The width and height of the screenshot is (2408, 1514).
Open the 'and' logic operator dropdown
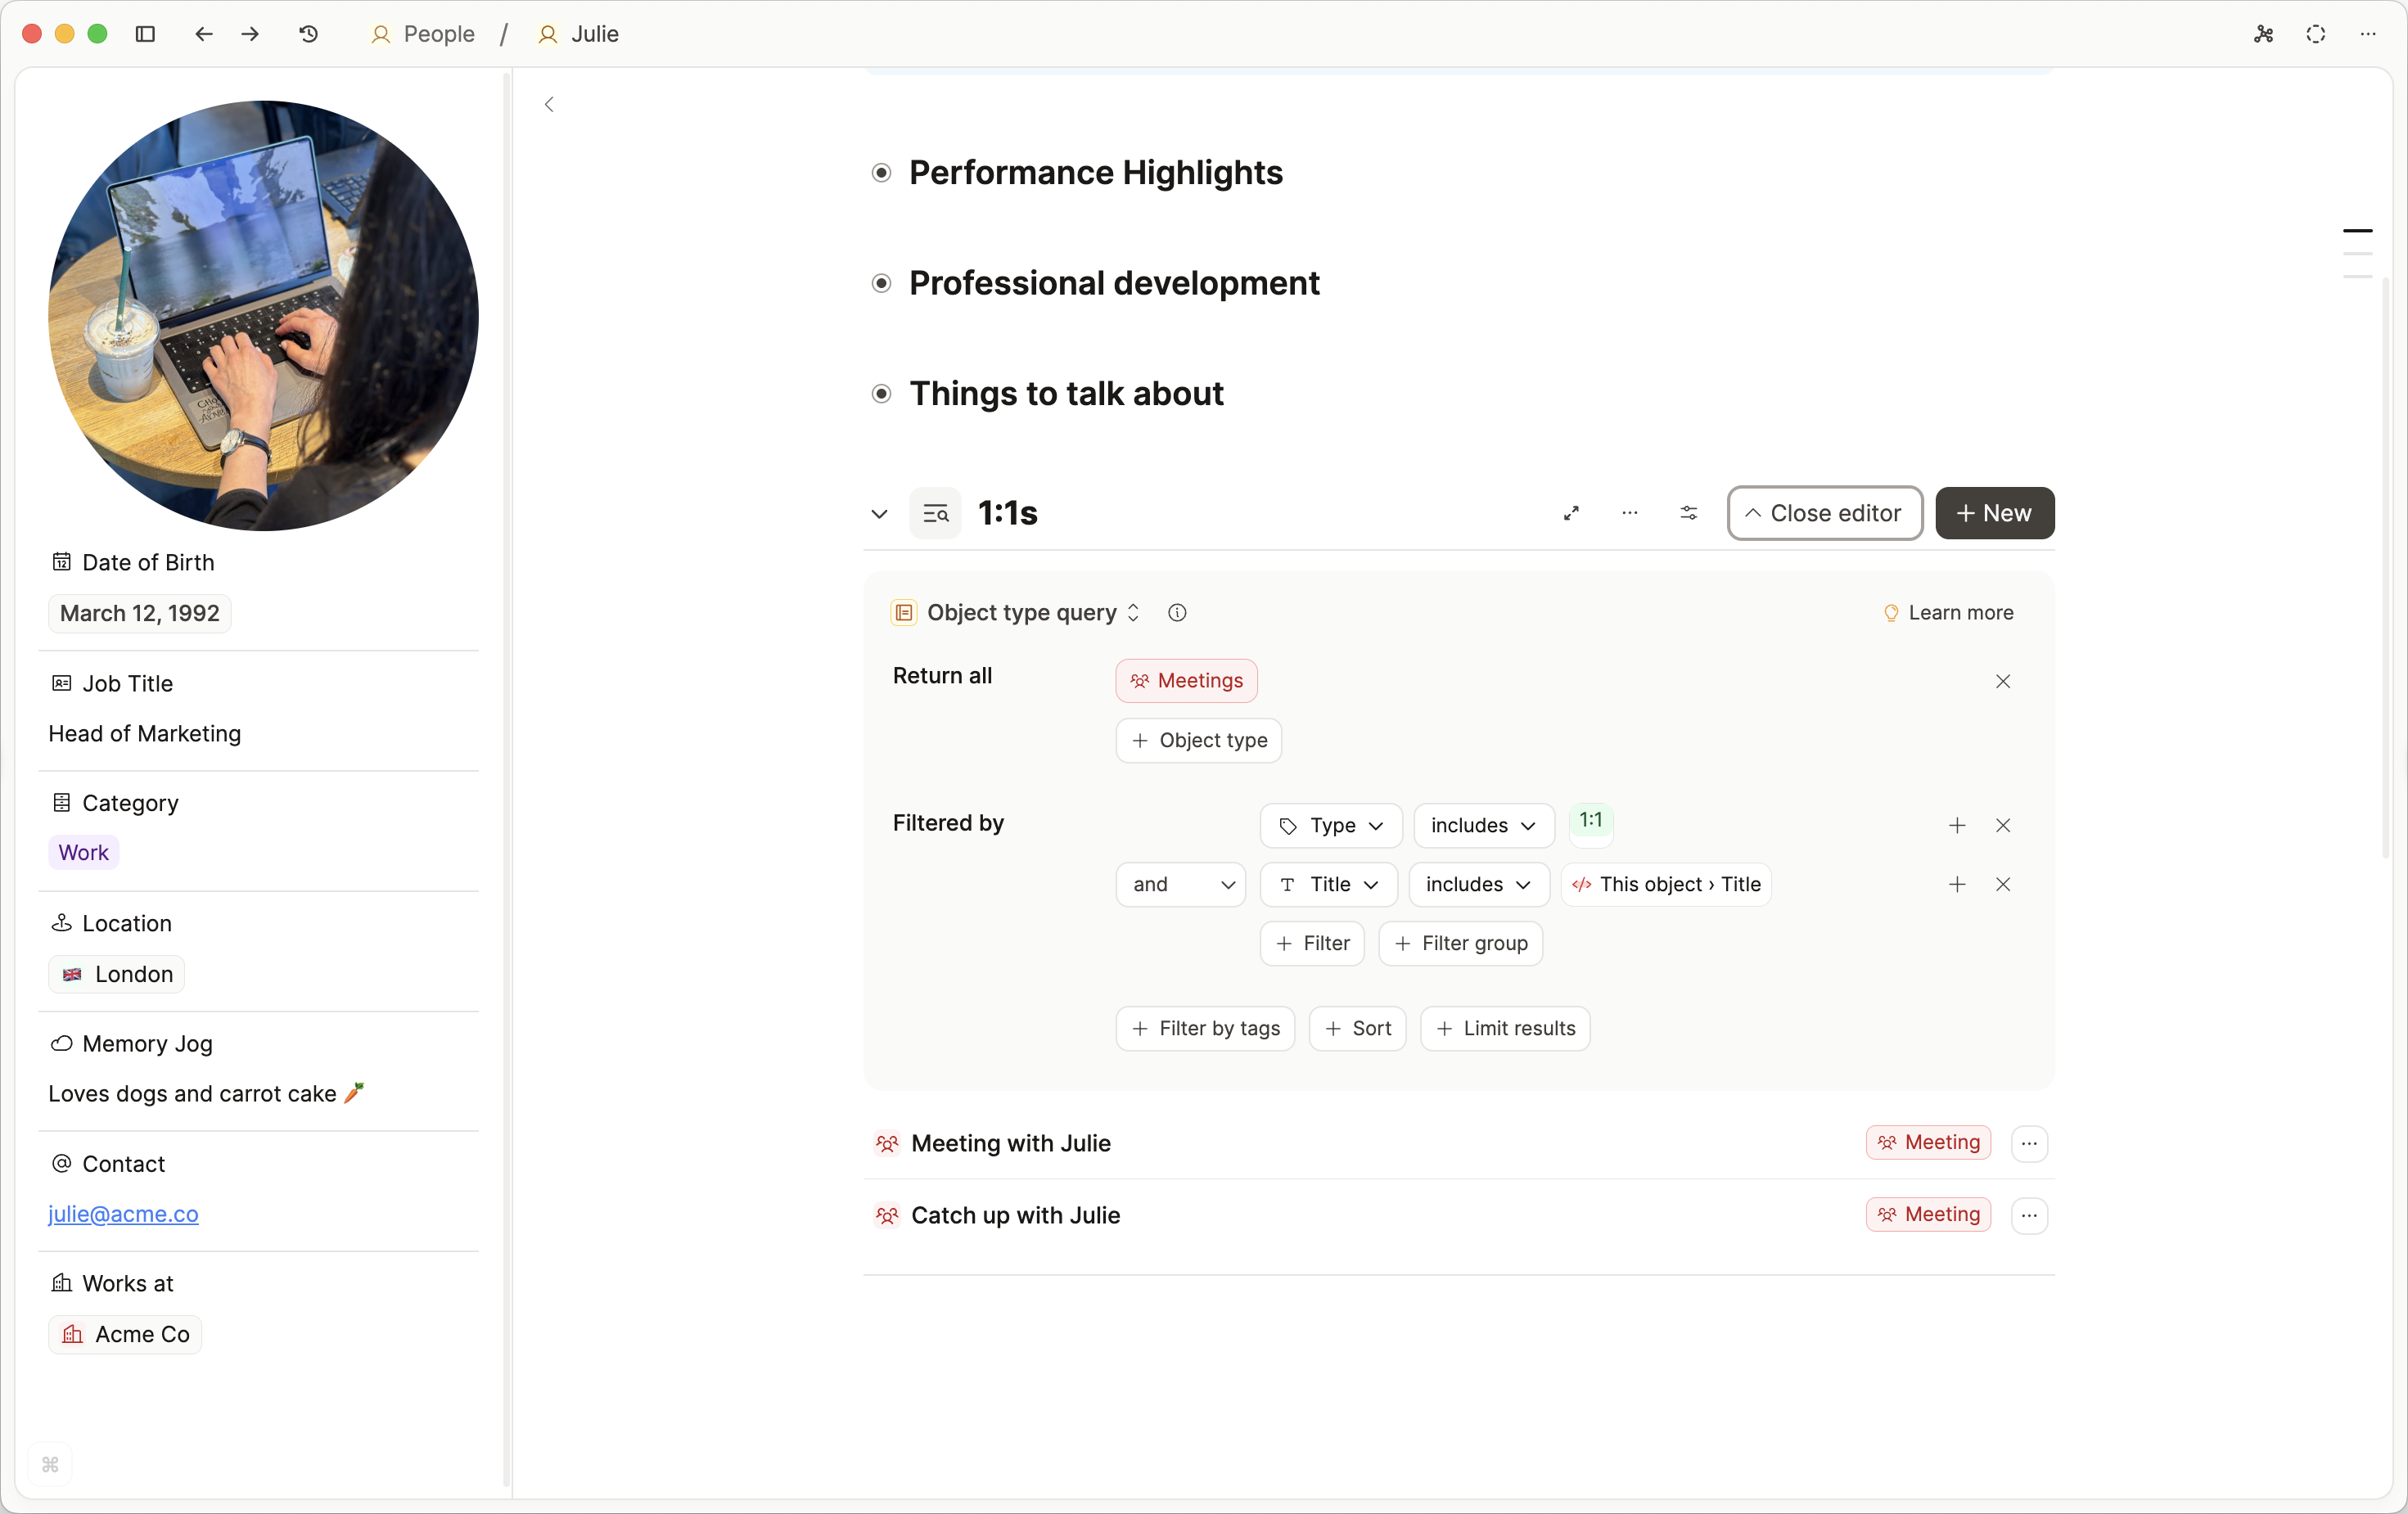(x=1180, y=884)
